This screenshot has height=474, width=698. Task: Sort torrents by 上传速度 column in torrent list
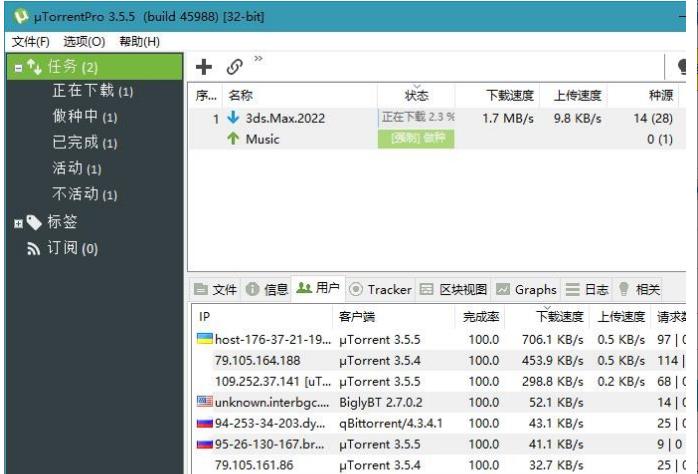point(574,95)
